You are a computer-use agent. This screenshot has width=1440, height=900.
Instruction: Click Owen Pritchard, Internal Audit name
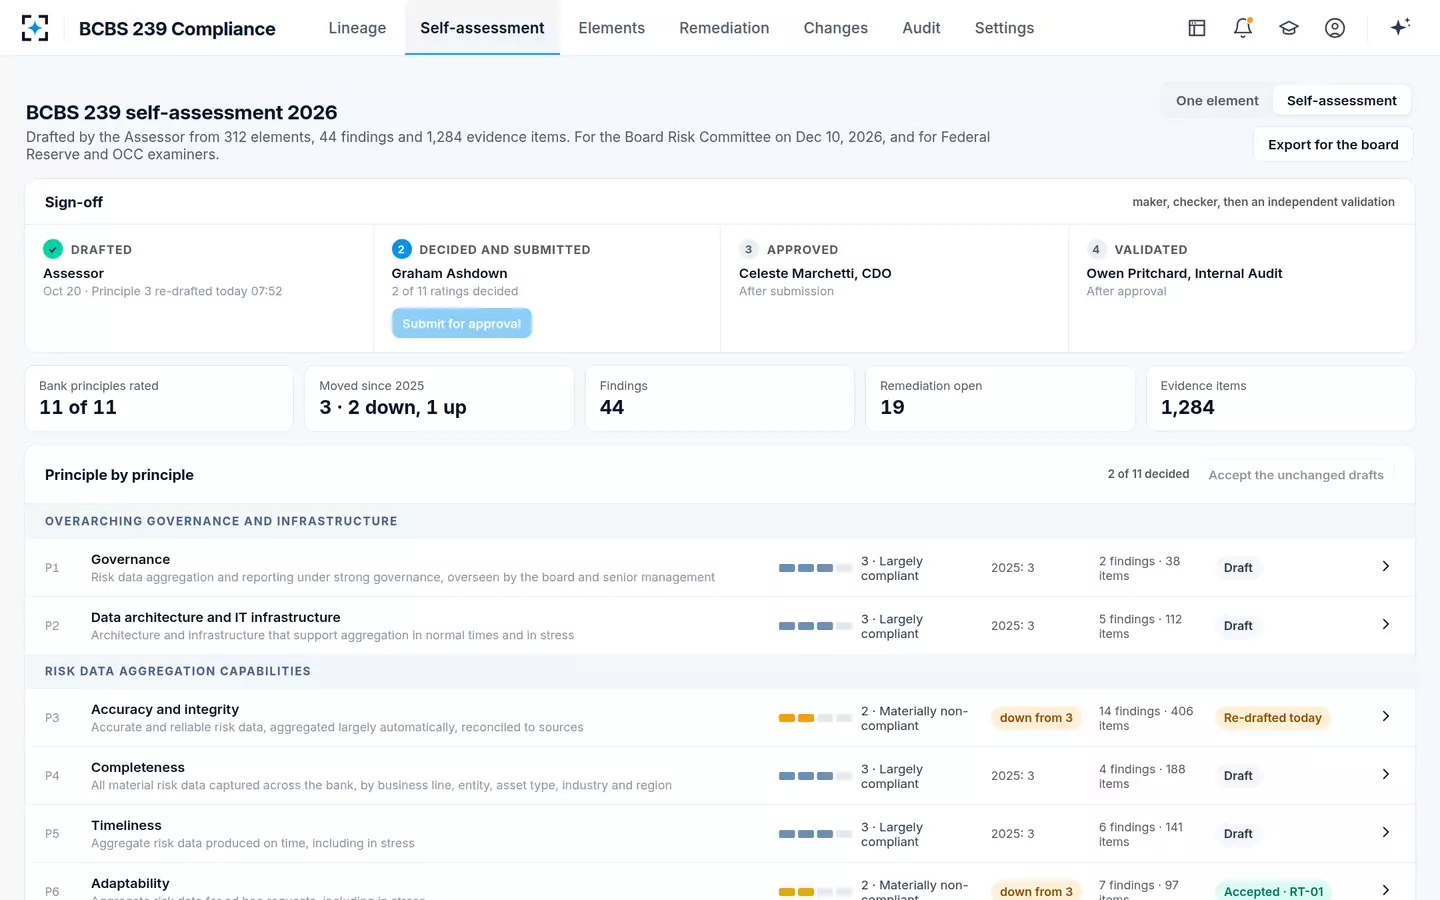(1184, 273)
